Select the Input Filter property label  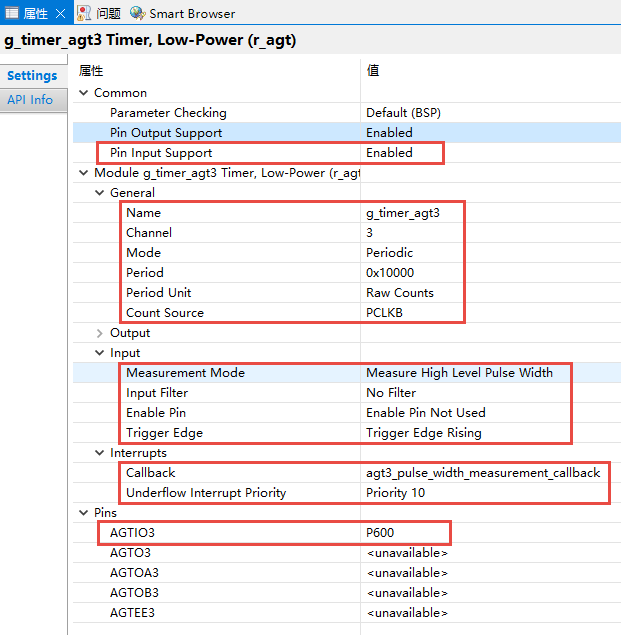tap(157, 393)
